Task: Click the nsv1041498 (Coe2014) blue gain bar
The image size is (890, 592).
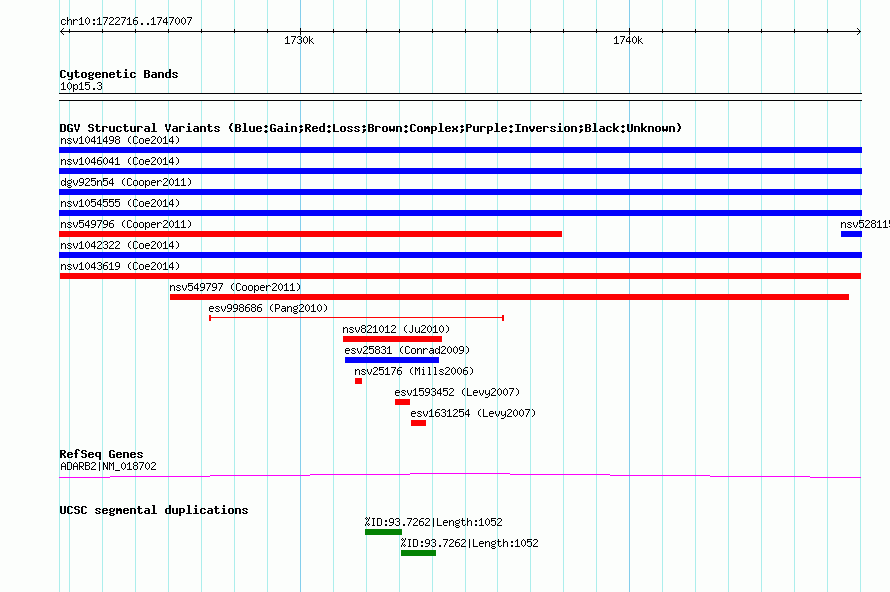Action: [460, 150]
